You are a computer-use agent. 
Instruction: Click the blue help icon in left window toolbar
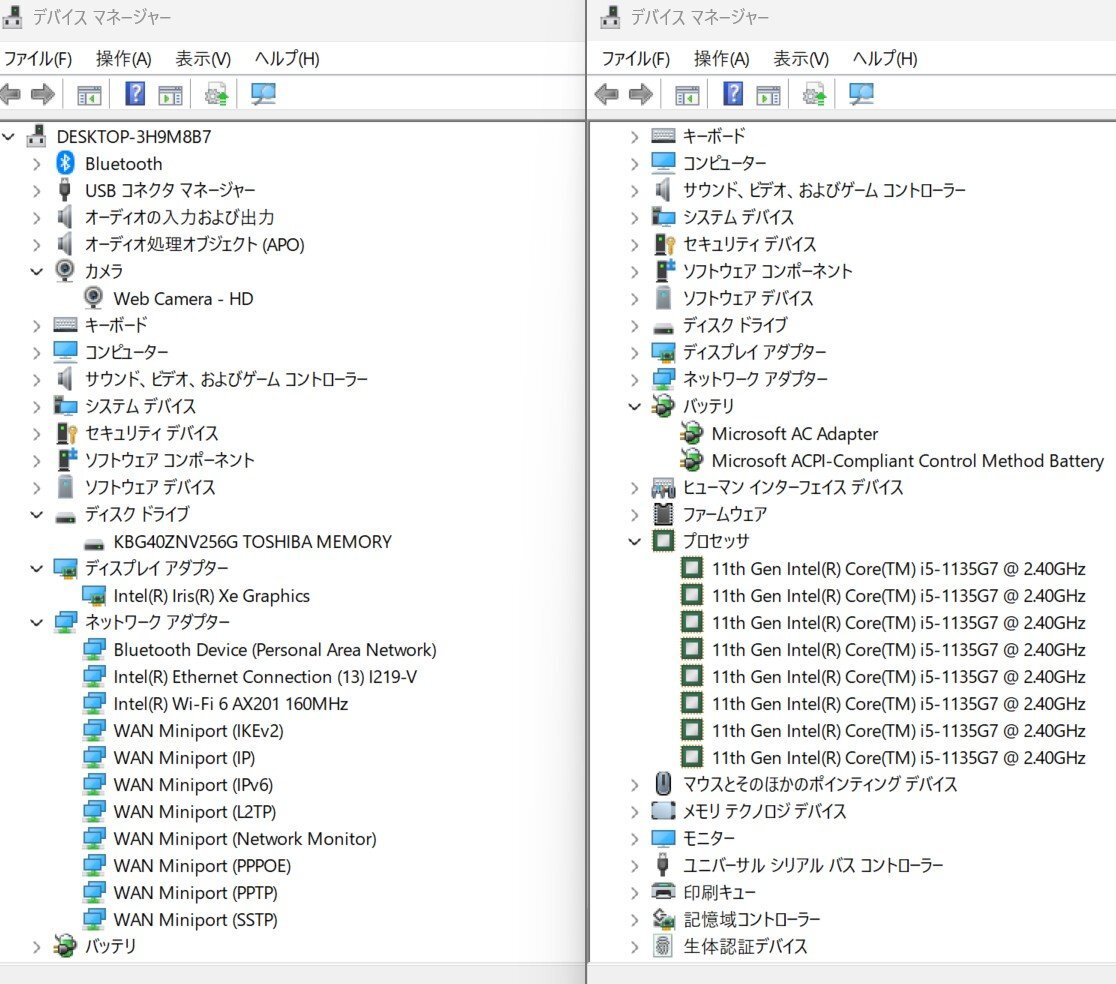[135, 94]
